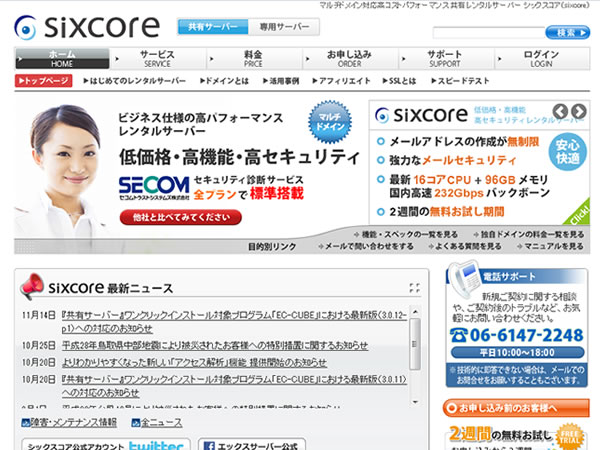This screenshot has width=600, height=450.
Task: Open はじめてのレンタルサーバー link
Action: click(134, 81)
